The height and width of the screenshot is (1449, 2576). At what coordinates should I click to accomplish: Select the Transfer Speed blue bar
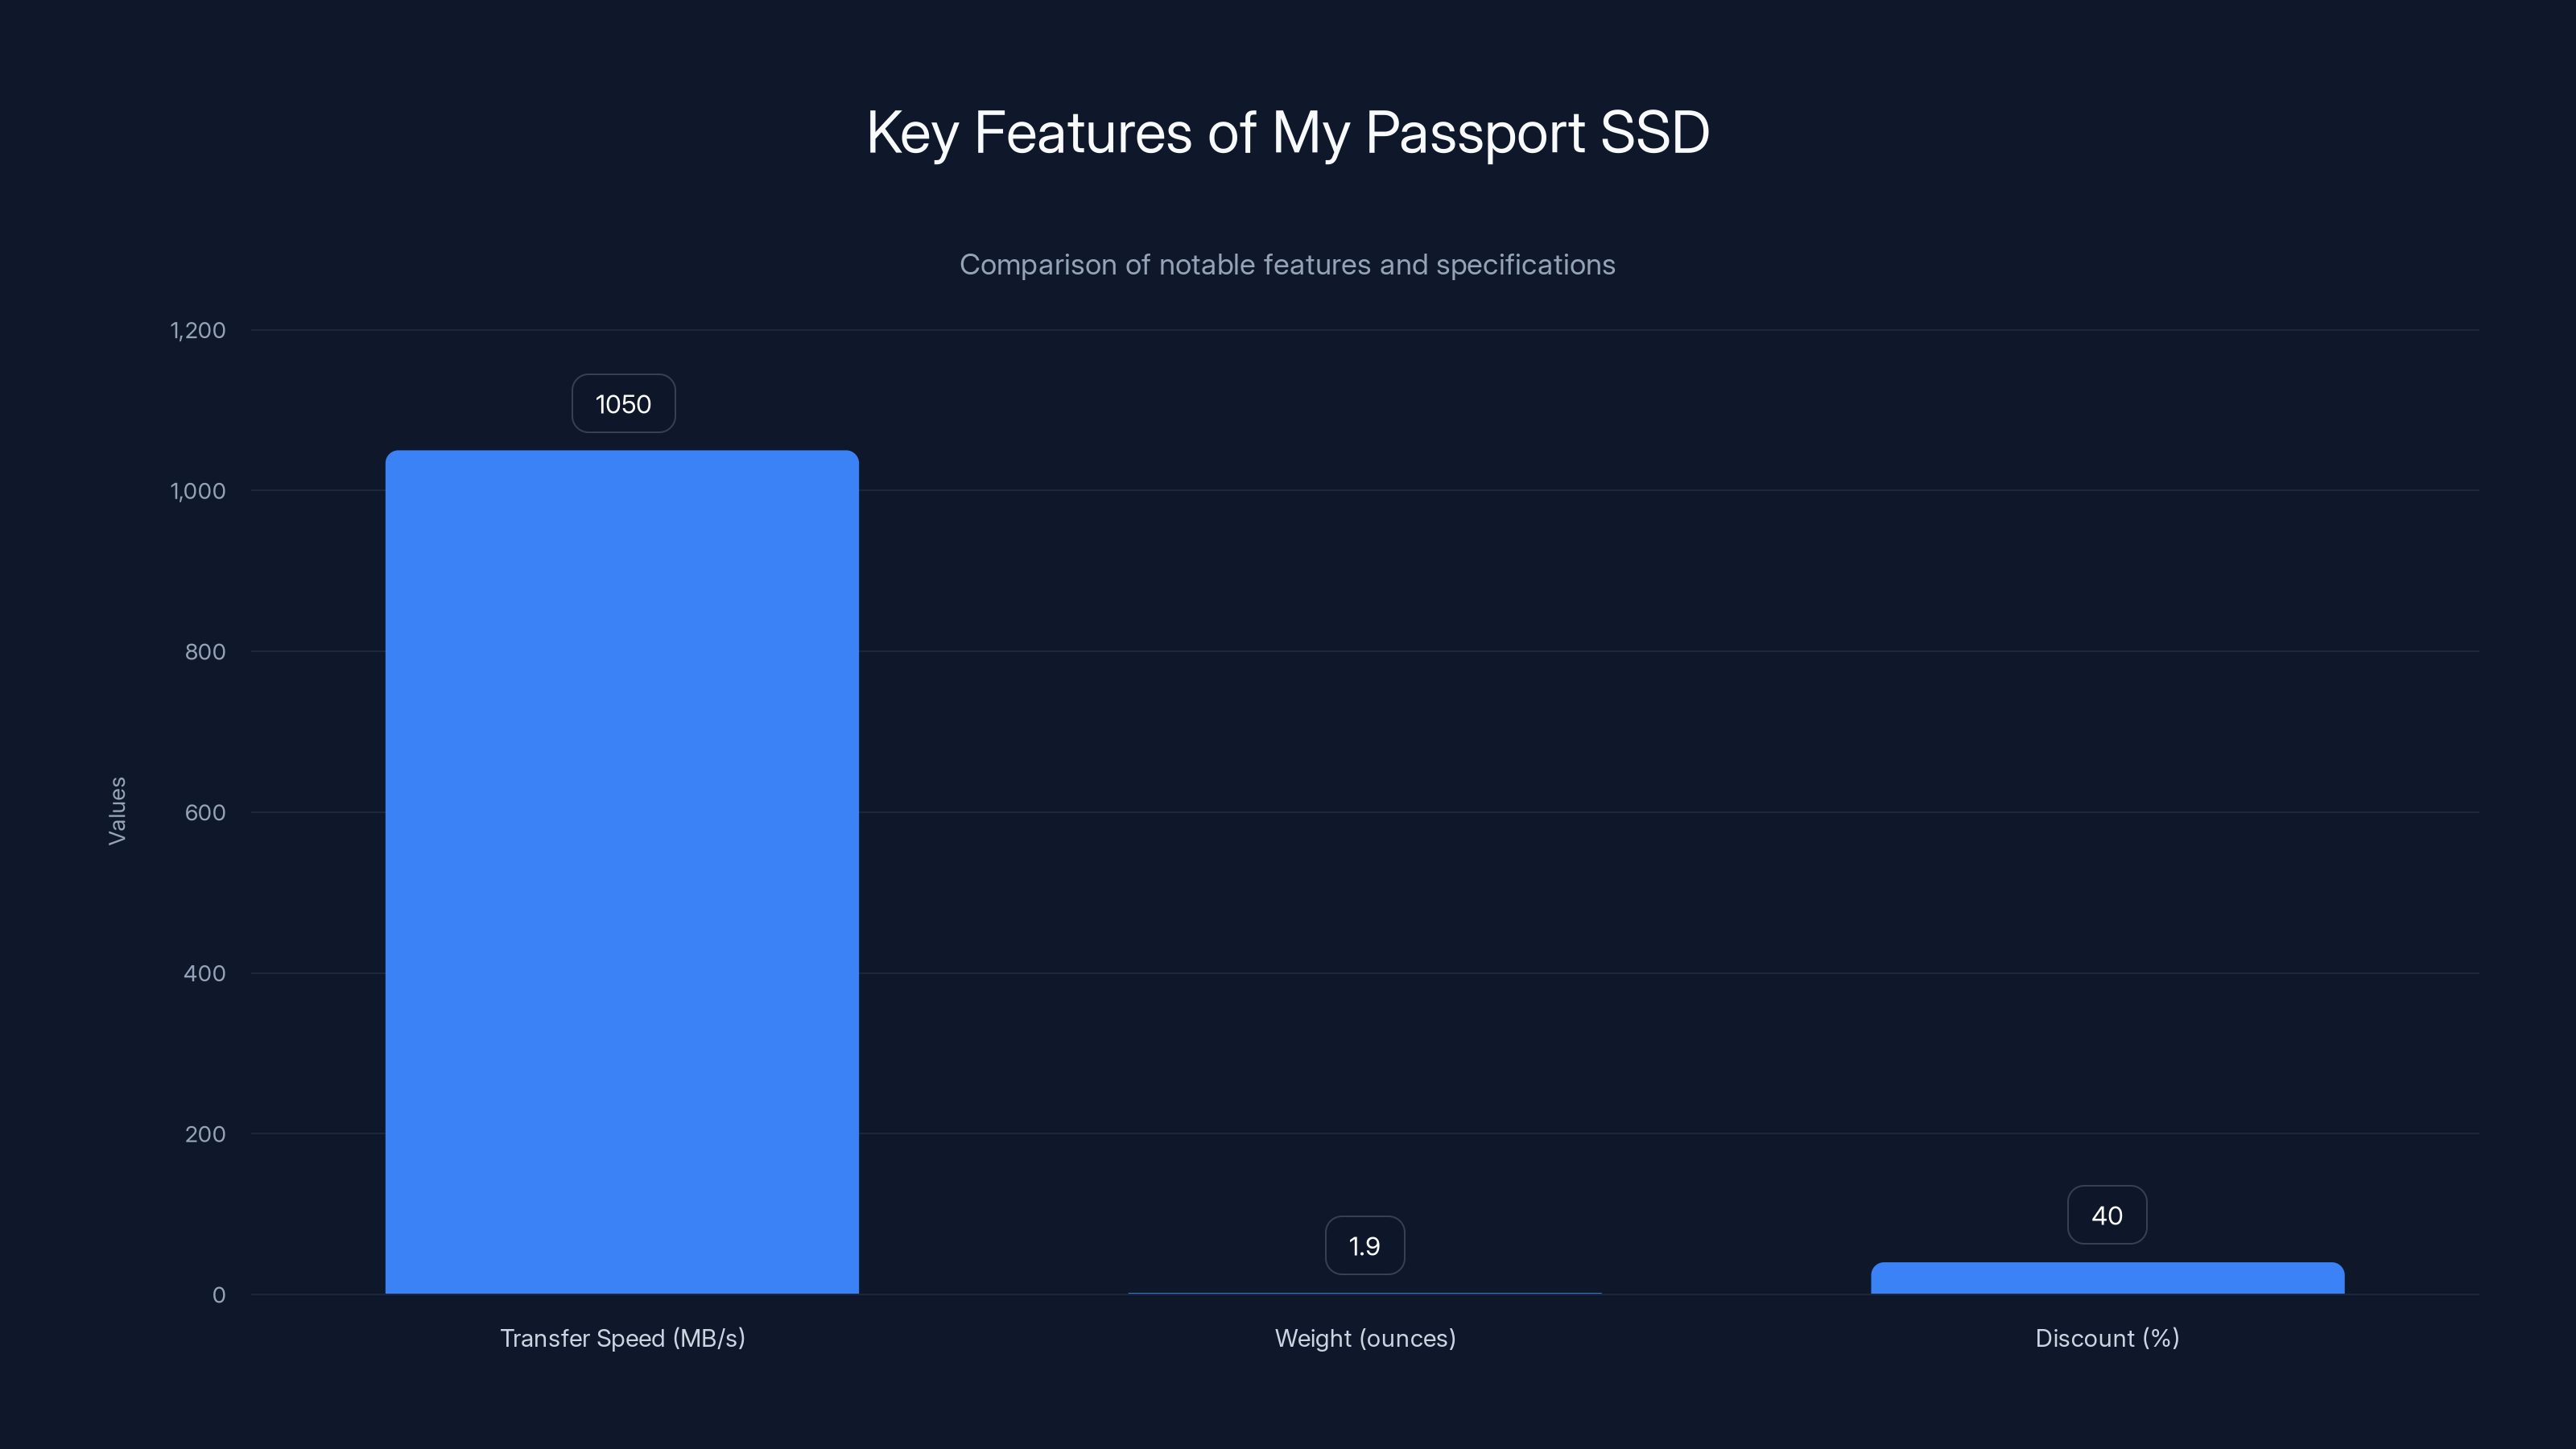622,872
